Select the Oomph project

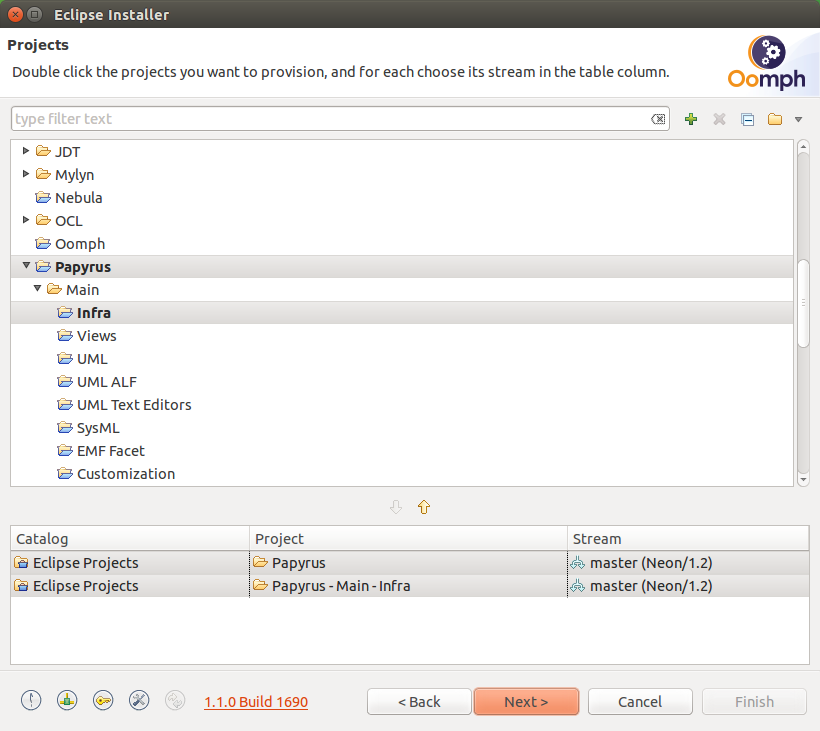(x=80, y=244)
